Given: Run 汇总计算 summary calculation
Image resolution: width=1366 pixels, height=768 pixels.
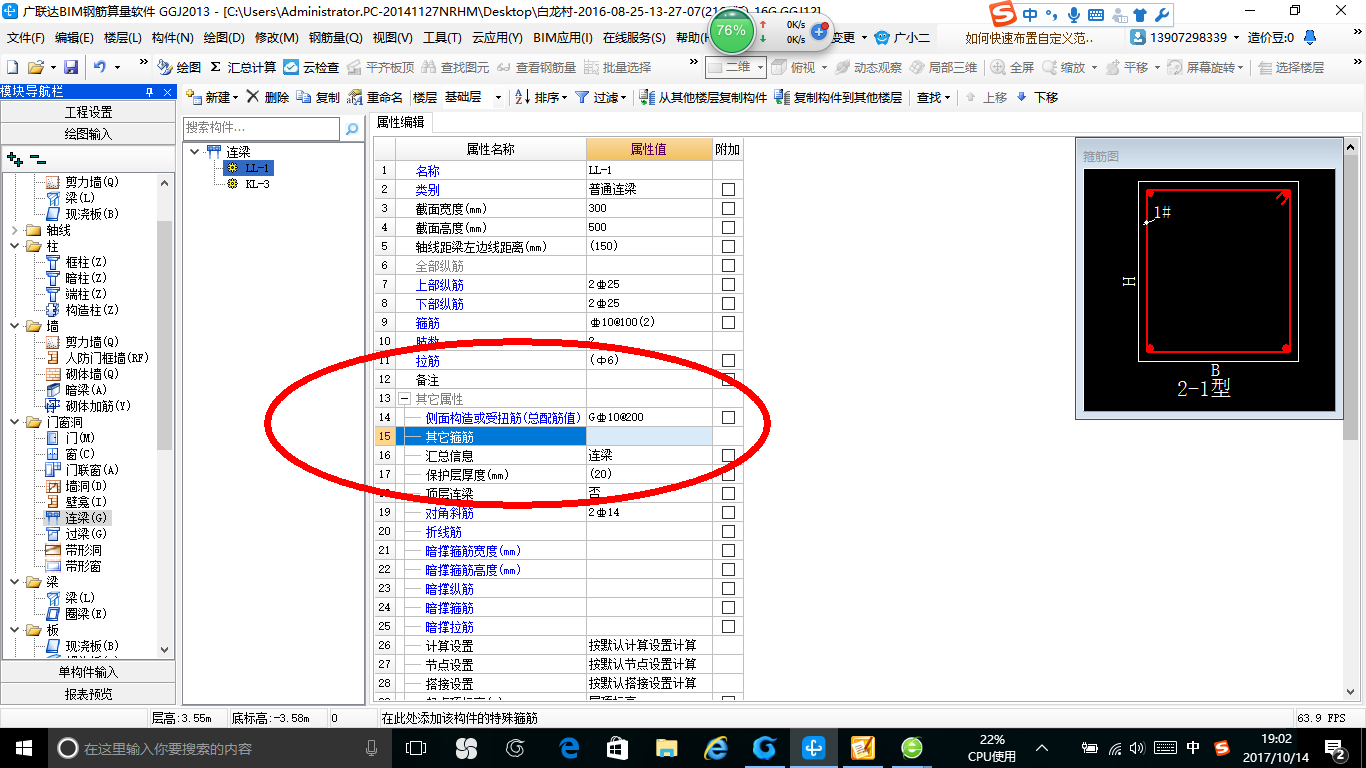Looking at the screenshot, I should pos(243,67).
